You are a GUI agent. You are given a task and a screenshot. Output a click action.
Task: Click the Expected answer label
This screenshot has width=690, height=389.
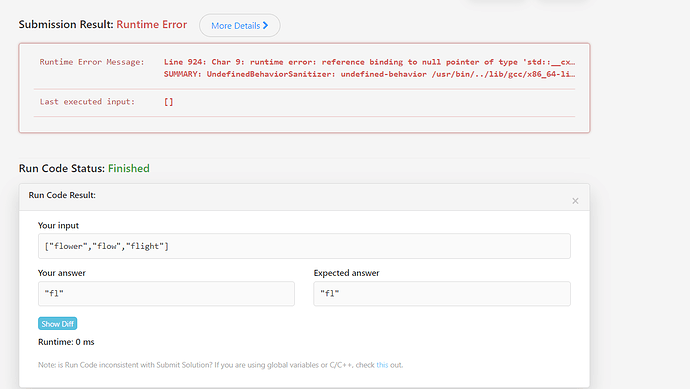346,273
